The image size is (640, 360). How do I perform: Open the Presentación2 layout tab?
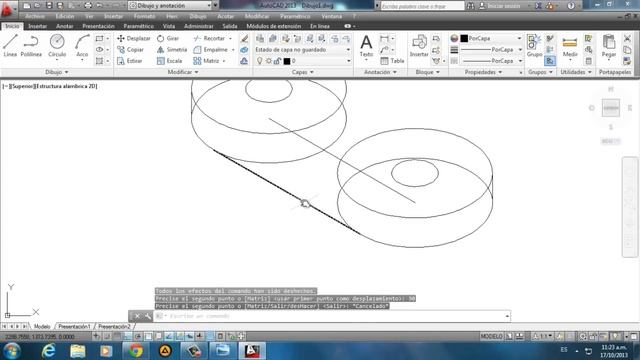tap(114, 327)
